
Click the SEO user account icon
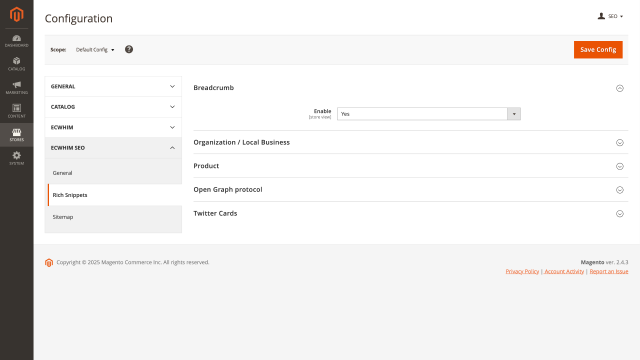tap(601, 16)
